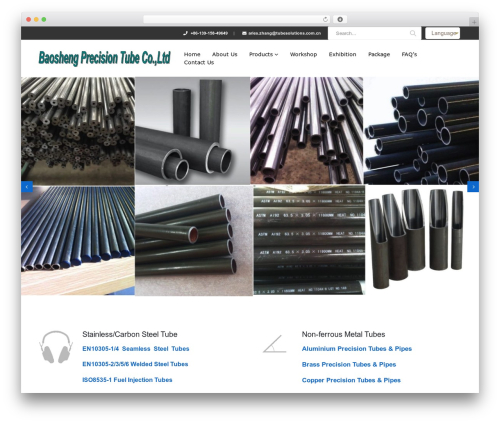Open Brass Precision Tubes & Pipes link

click(349, 364)
